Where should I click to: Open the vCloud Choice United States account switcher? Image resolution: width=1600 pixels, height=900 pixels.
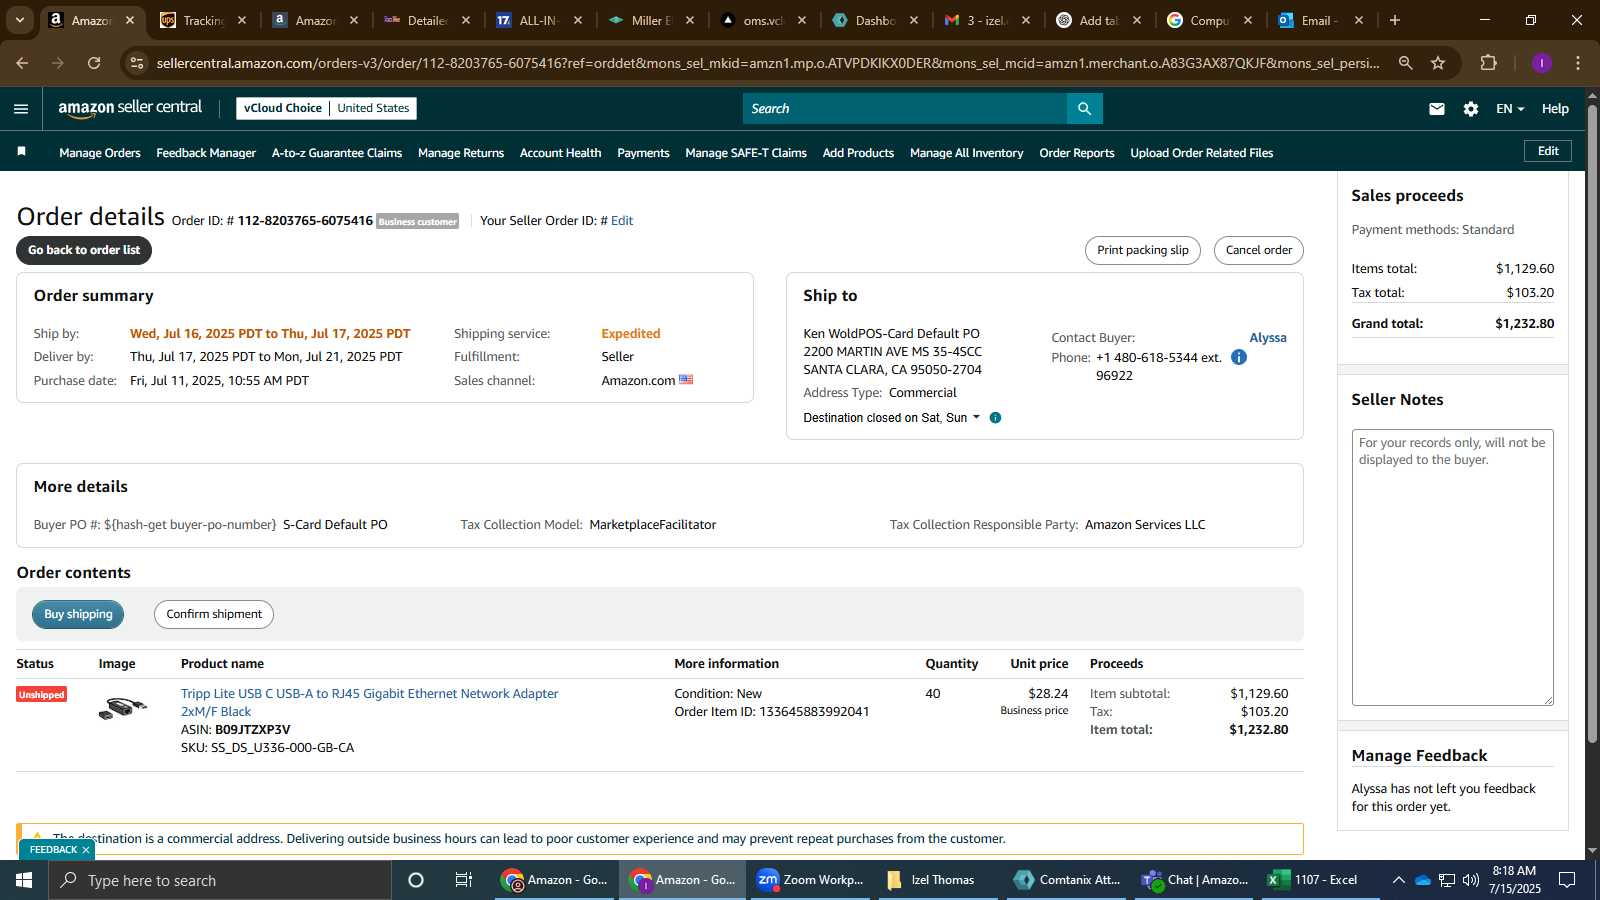point(326,108)
